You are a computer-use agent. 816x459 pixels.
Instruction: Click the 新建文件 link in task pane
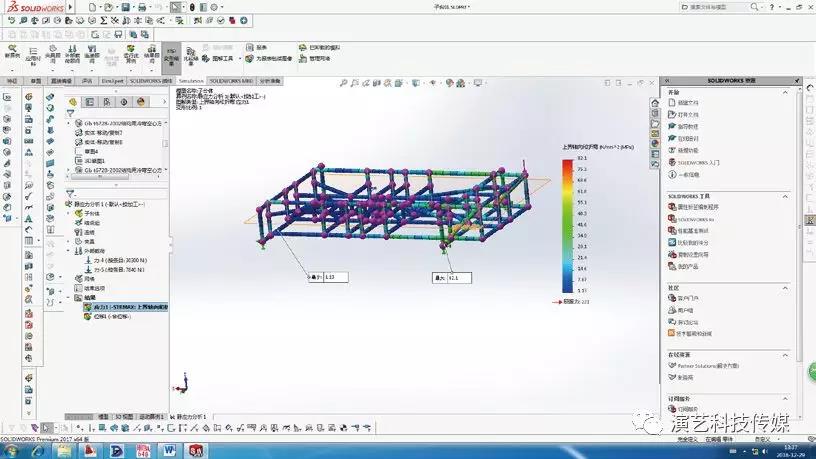tap(683, 103)
